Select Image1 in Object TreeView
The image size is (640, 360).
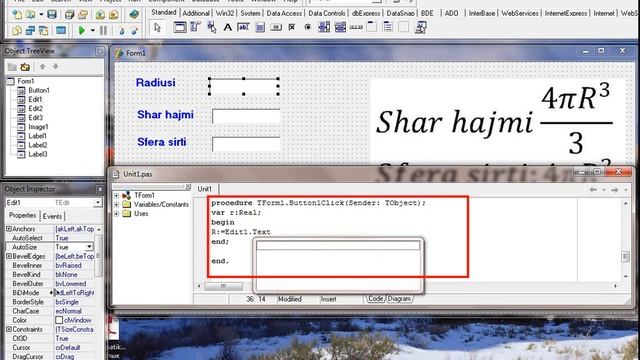38,127
